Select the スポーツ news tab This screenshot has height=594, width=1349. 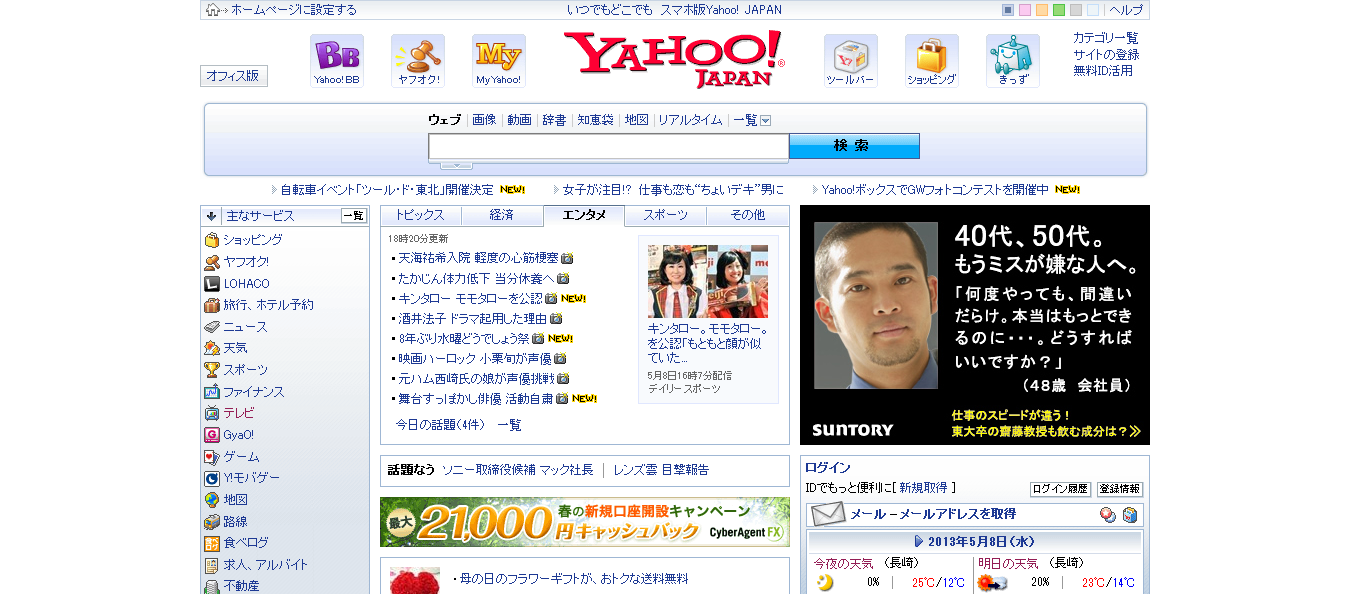coord(666,215)
